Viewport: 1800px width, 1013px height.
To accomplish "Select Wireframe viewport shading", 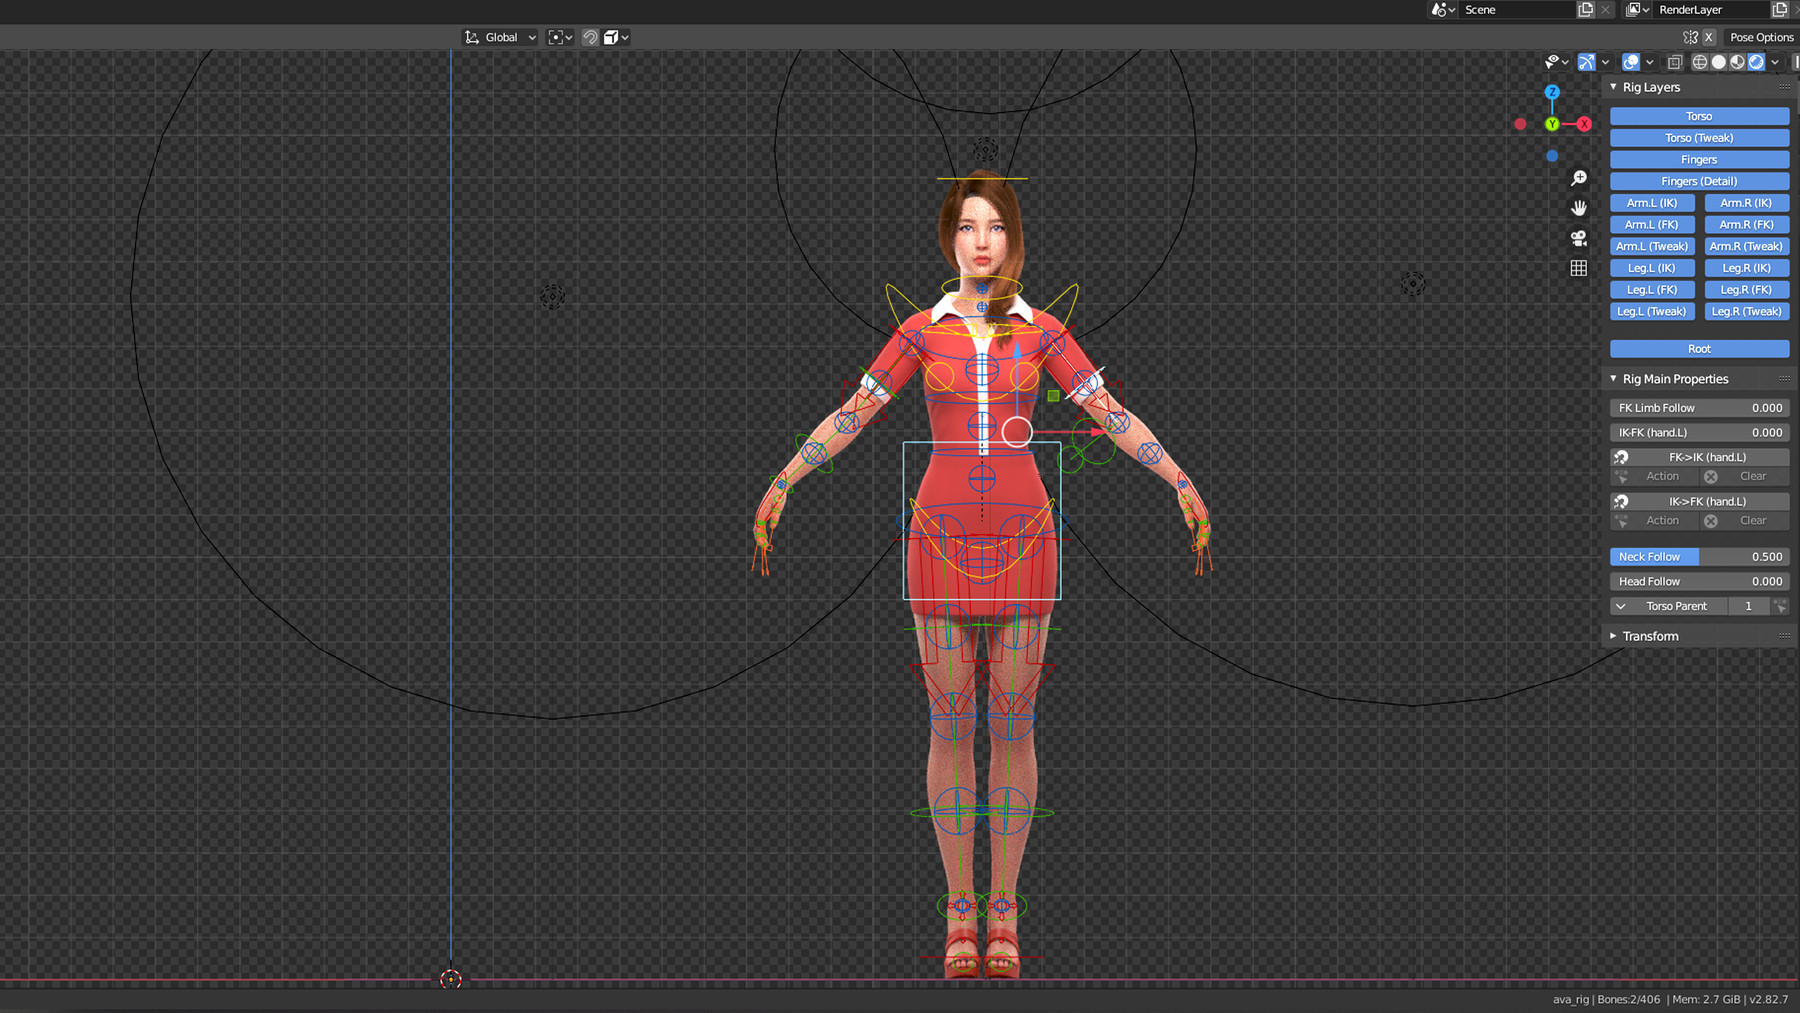I will coord(1700,62).
